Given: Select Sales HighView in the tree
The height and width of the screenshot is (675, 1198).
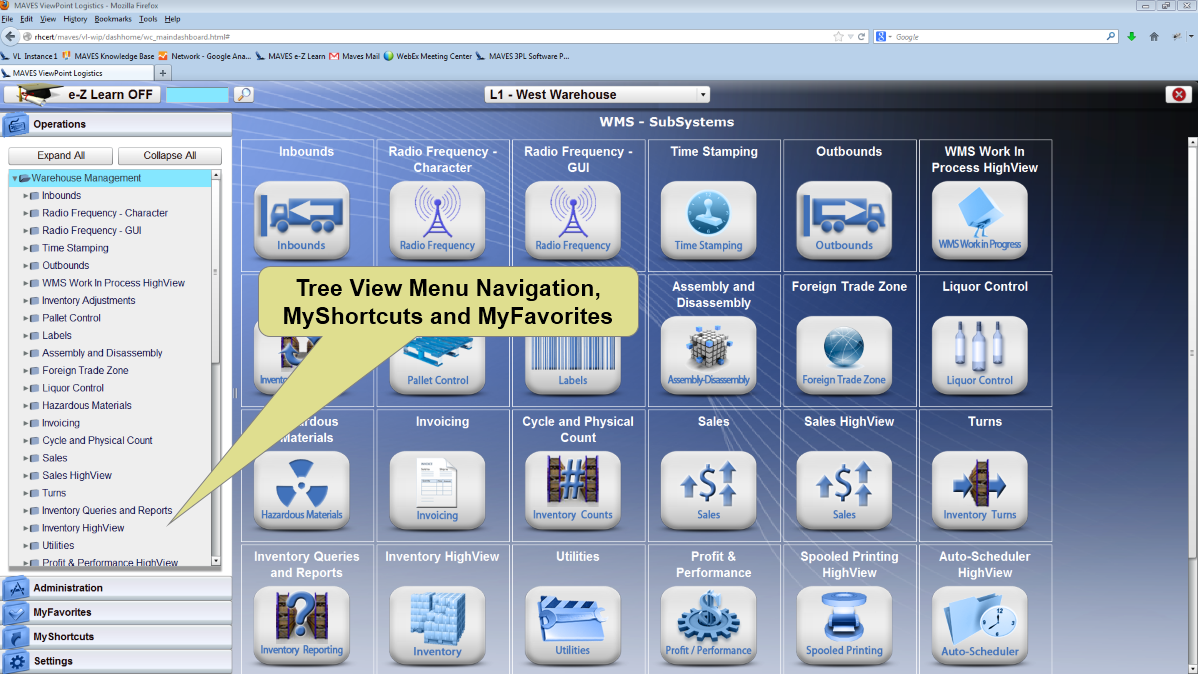Looking at the screenshot, I should (76, 475).
